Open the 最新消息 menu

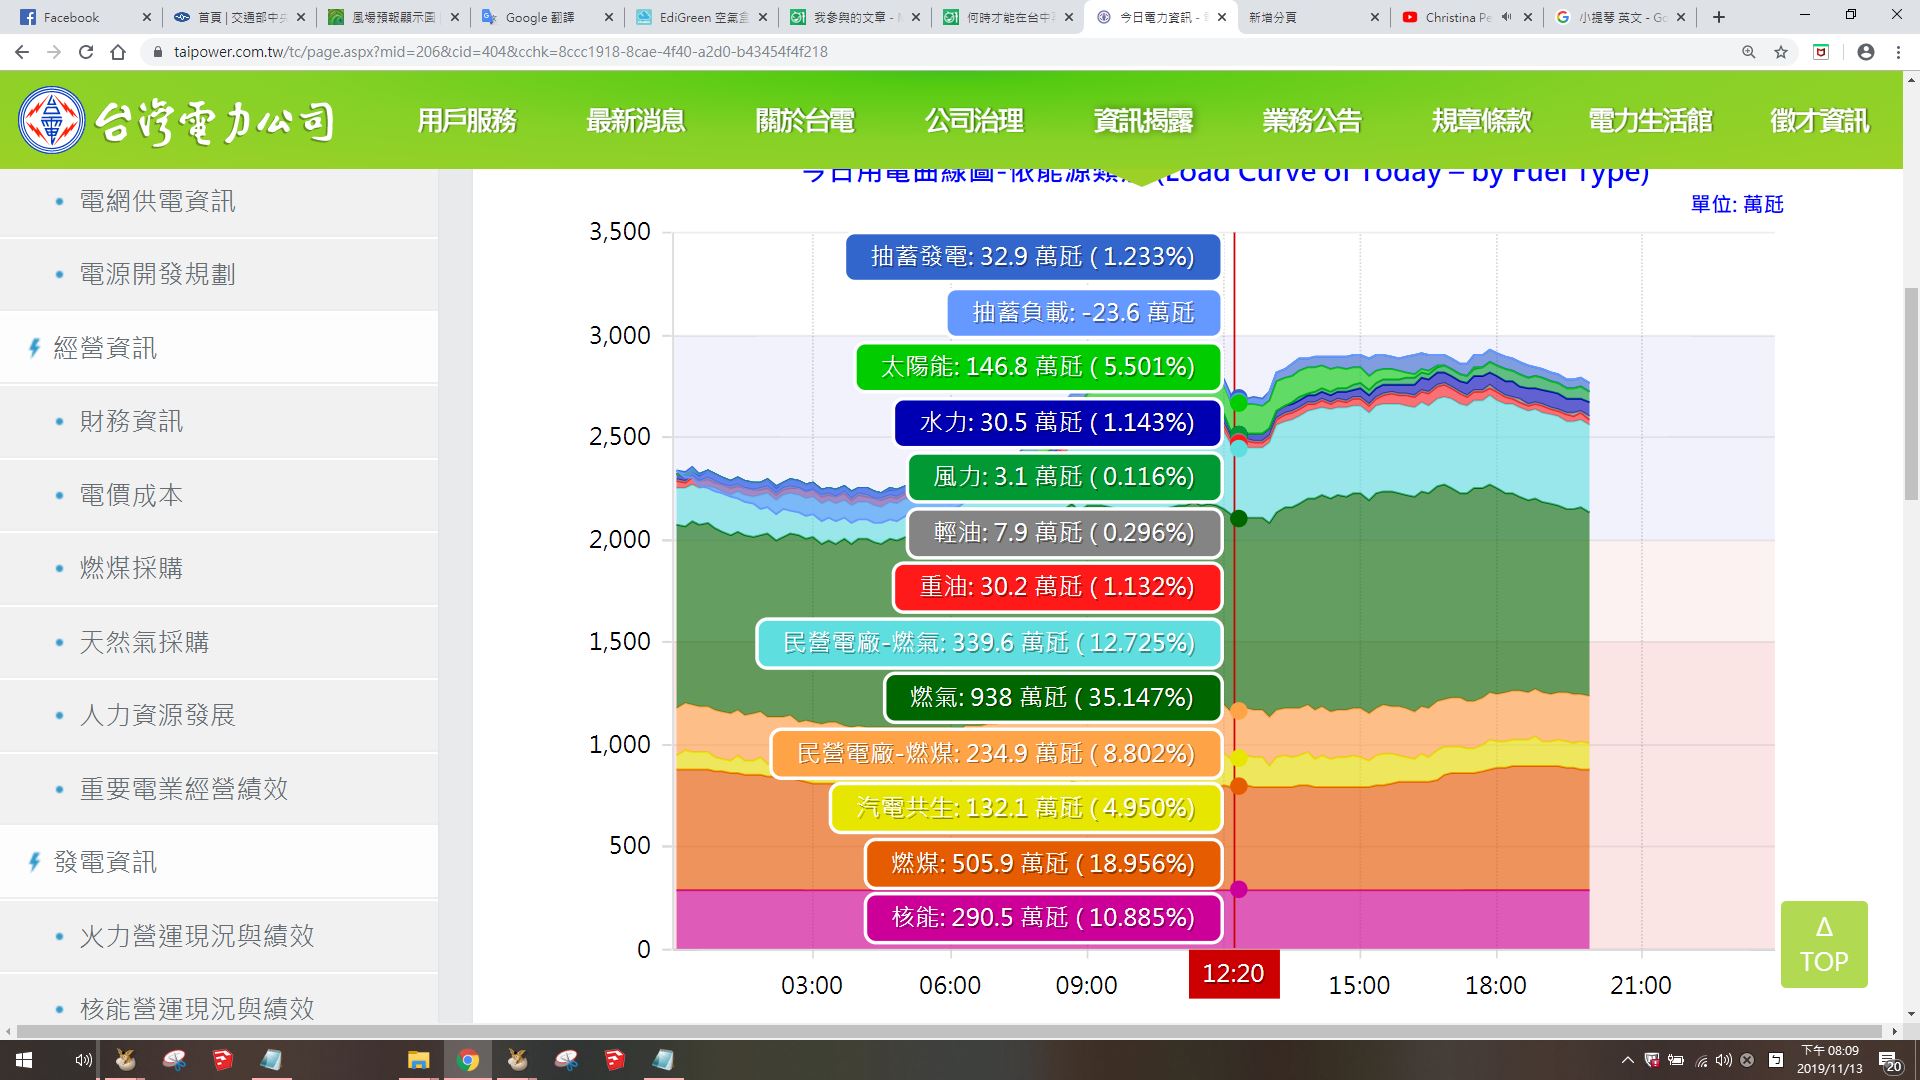(636, 121)
